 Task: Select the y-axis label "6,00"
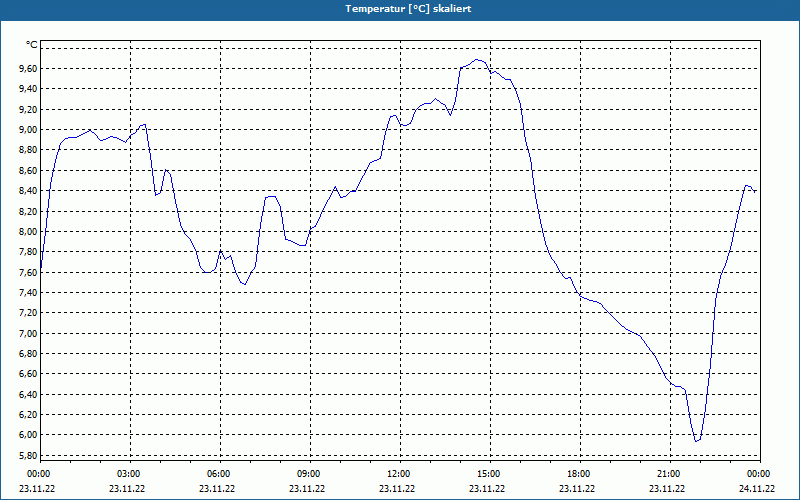pos(29,435)
